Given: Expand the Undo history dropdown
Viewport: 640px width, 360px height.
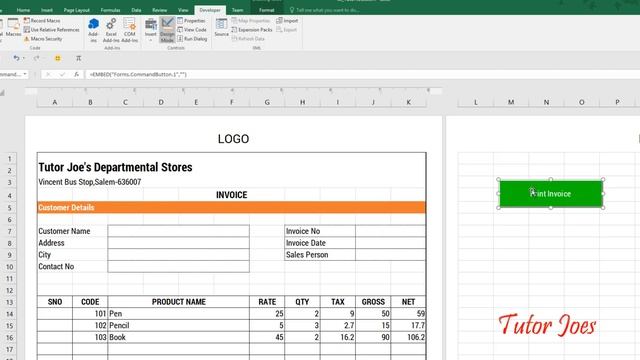Looking at the screenshot, I should pos(24,58).
